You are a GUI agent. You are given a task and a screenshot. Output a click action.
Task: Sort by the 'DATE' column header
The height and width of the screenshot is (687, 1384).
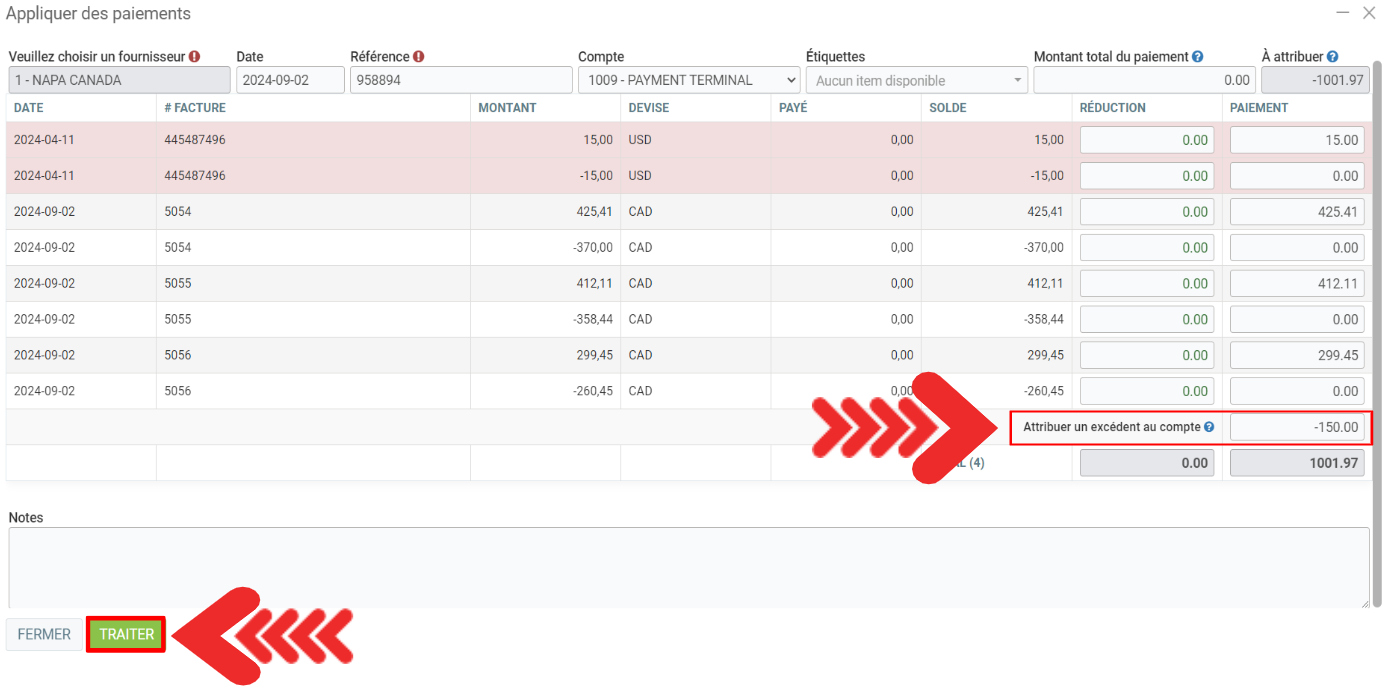pos(29,108)
